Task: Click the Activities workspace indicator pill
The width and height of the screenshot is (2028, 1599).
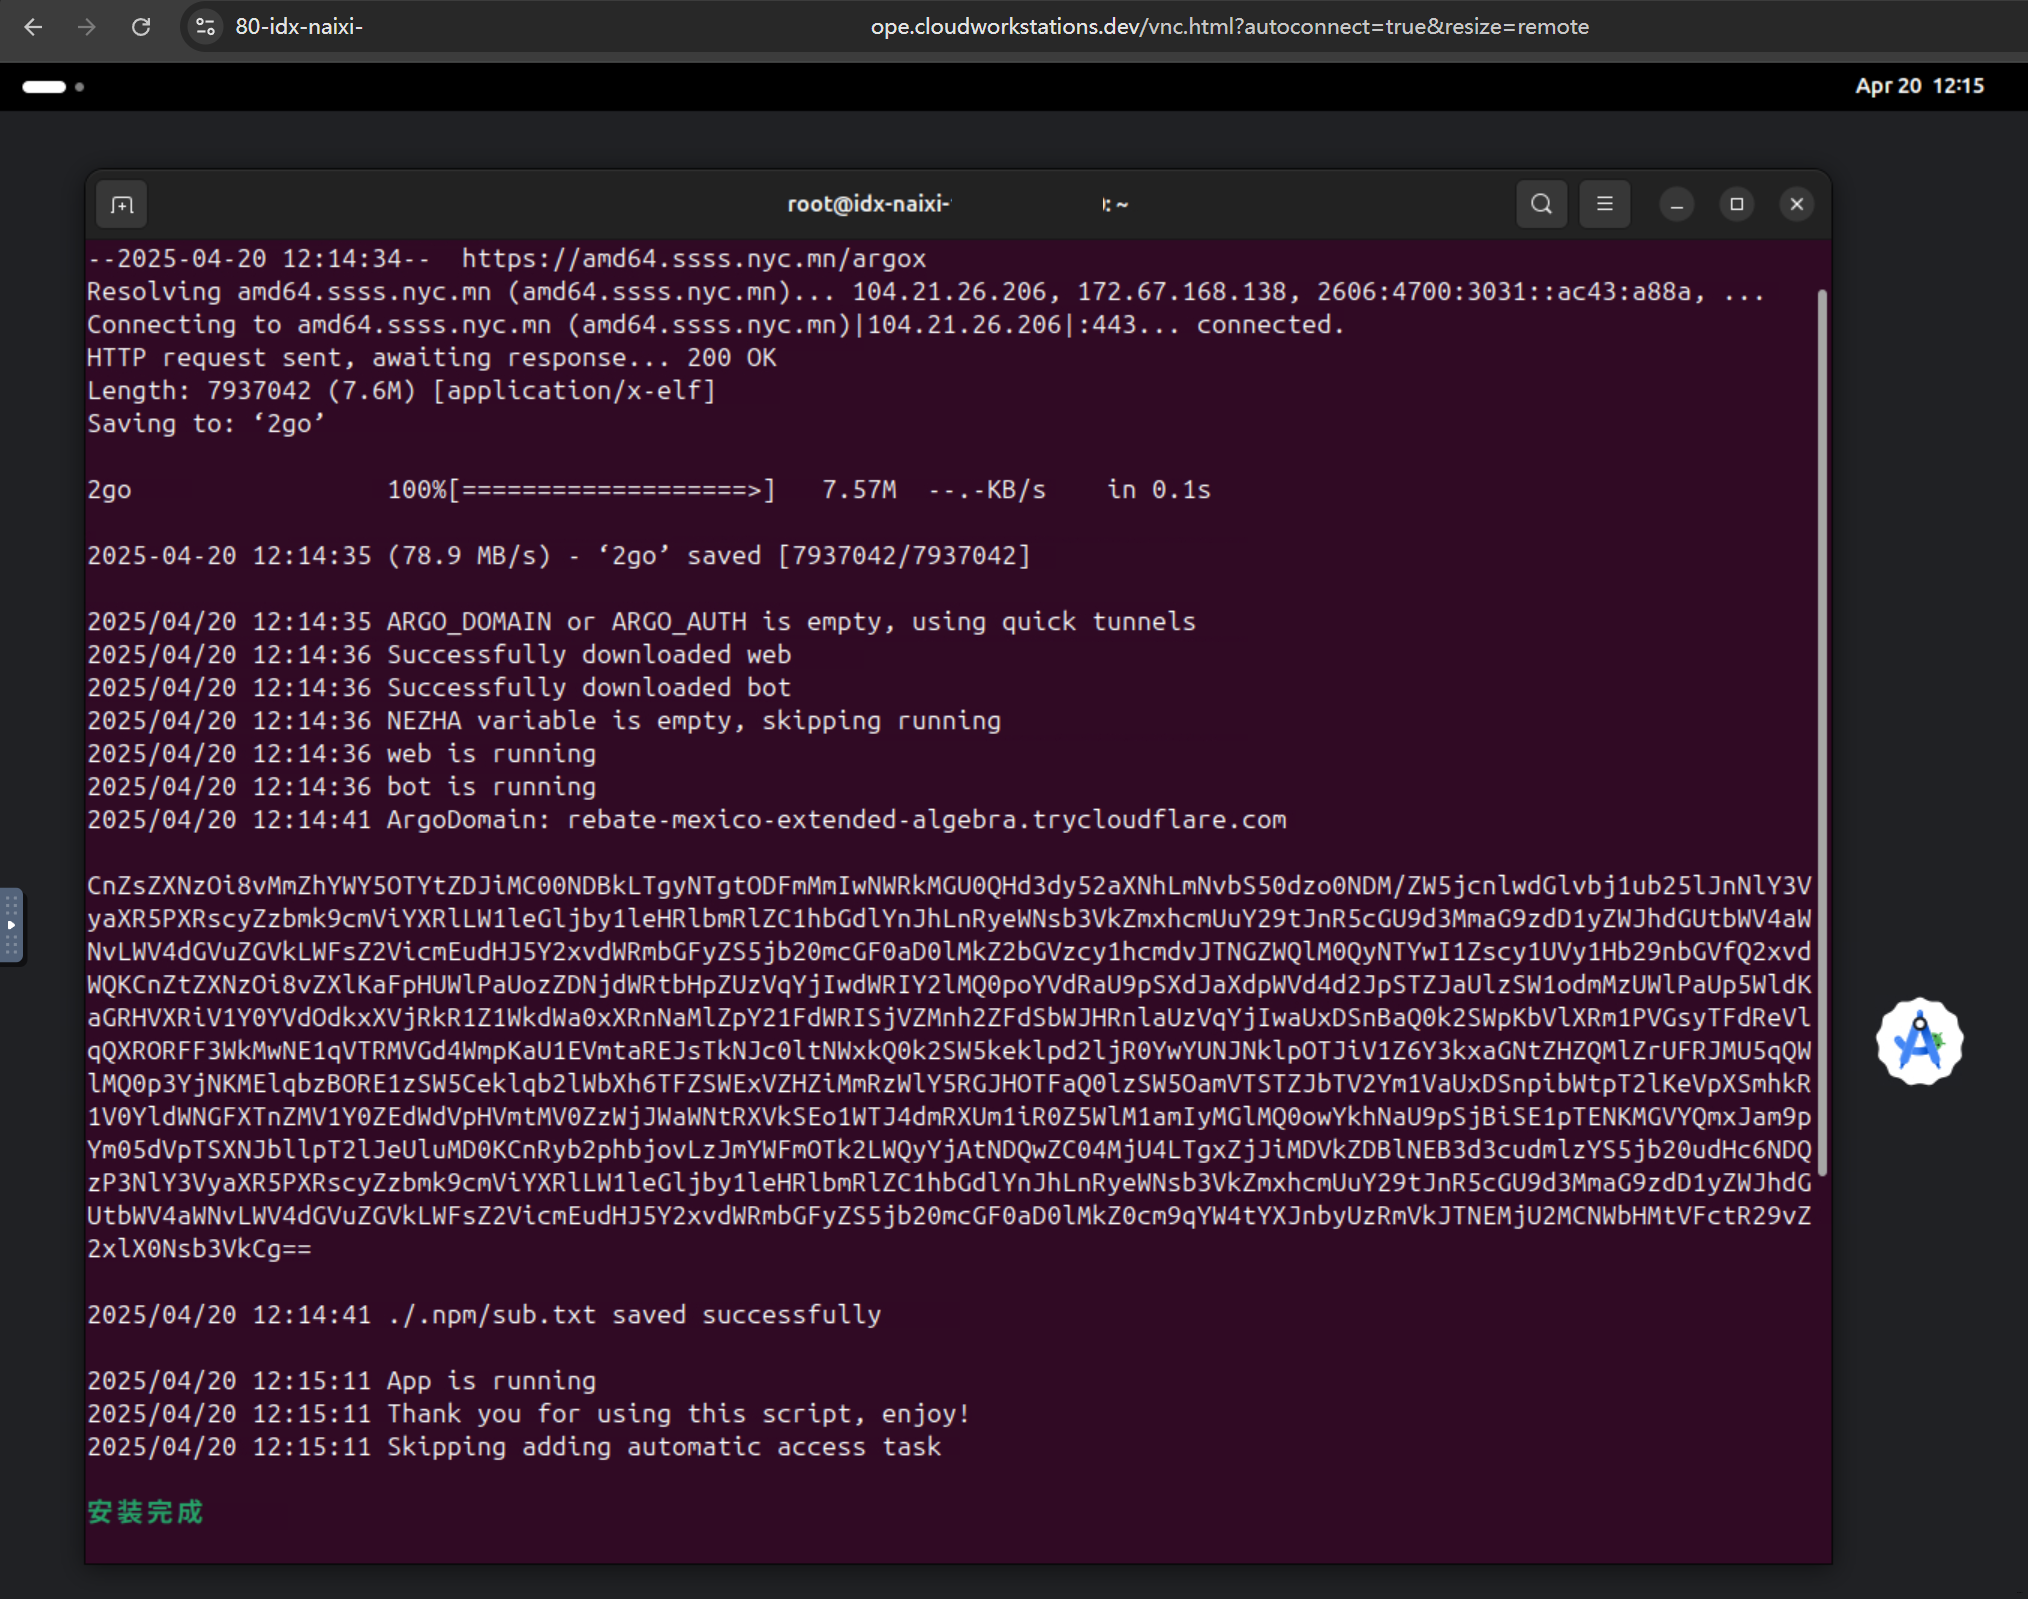Action: pos(44,87)
